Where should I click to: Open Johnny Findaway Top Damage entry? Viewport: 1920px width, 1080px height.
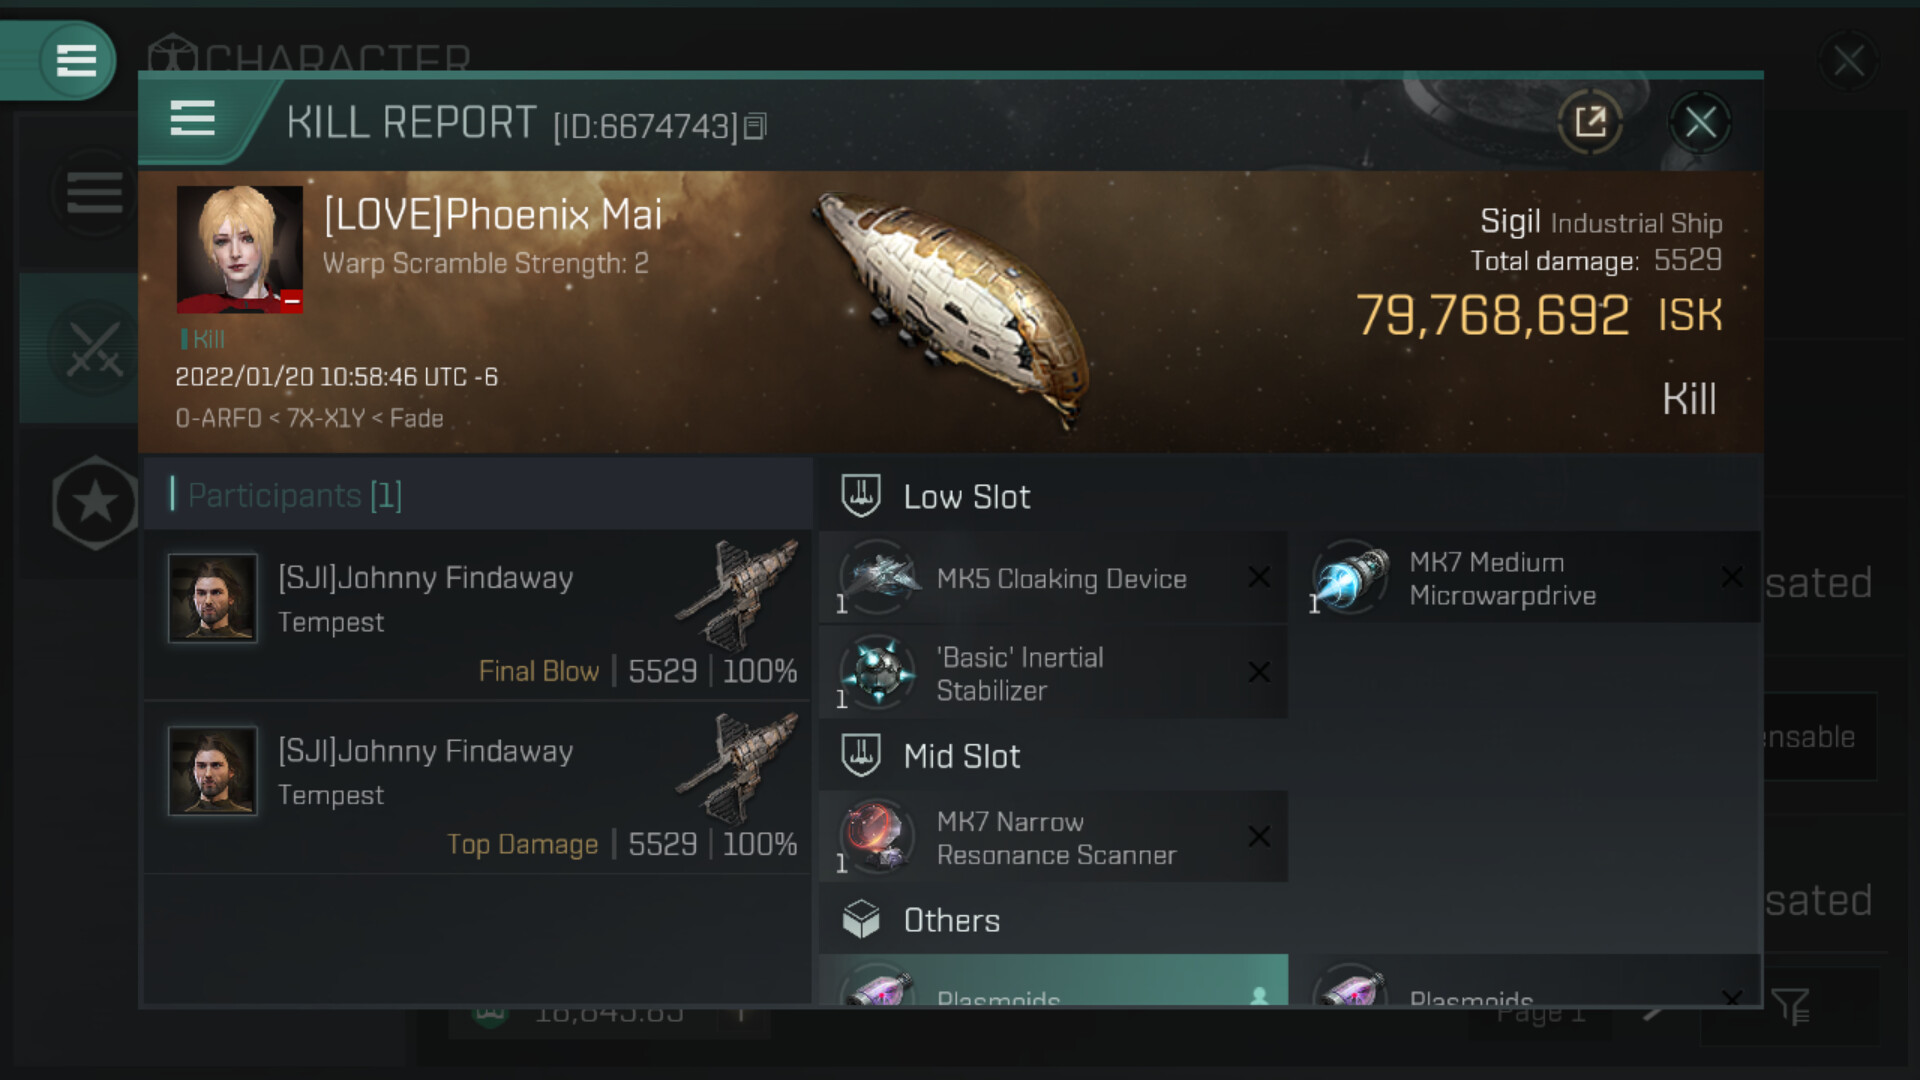point(478,788)
